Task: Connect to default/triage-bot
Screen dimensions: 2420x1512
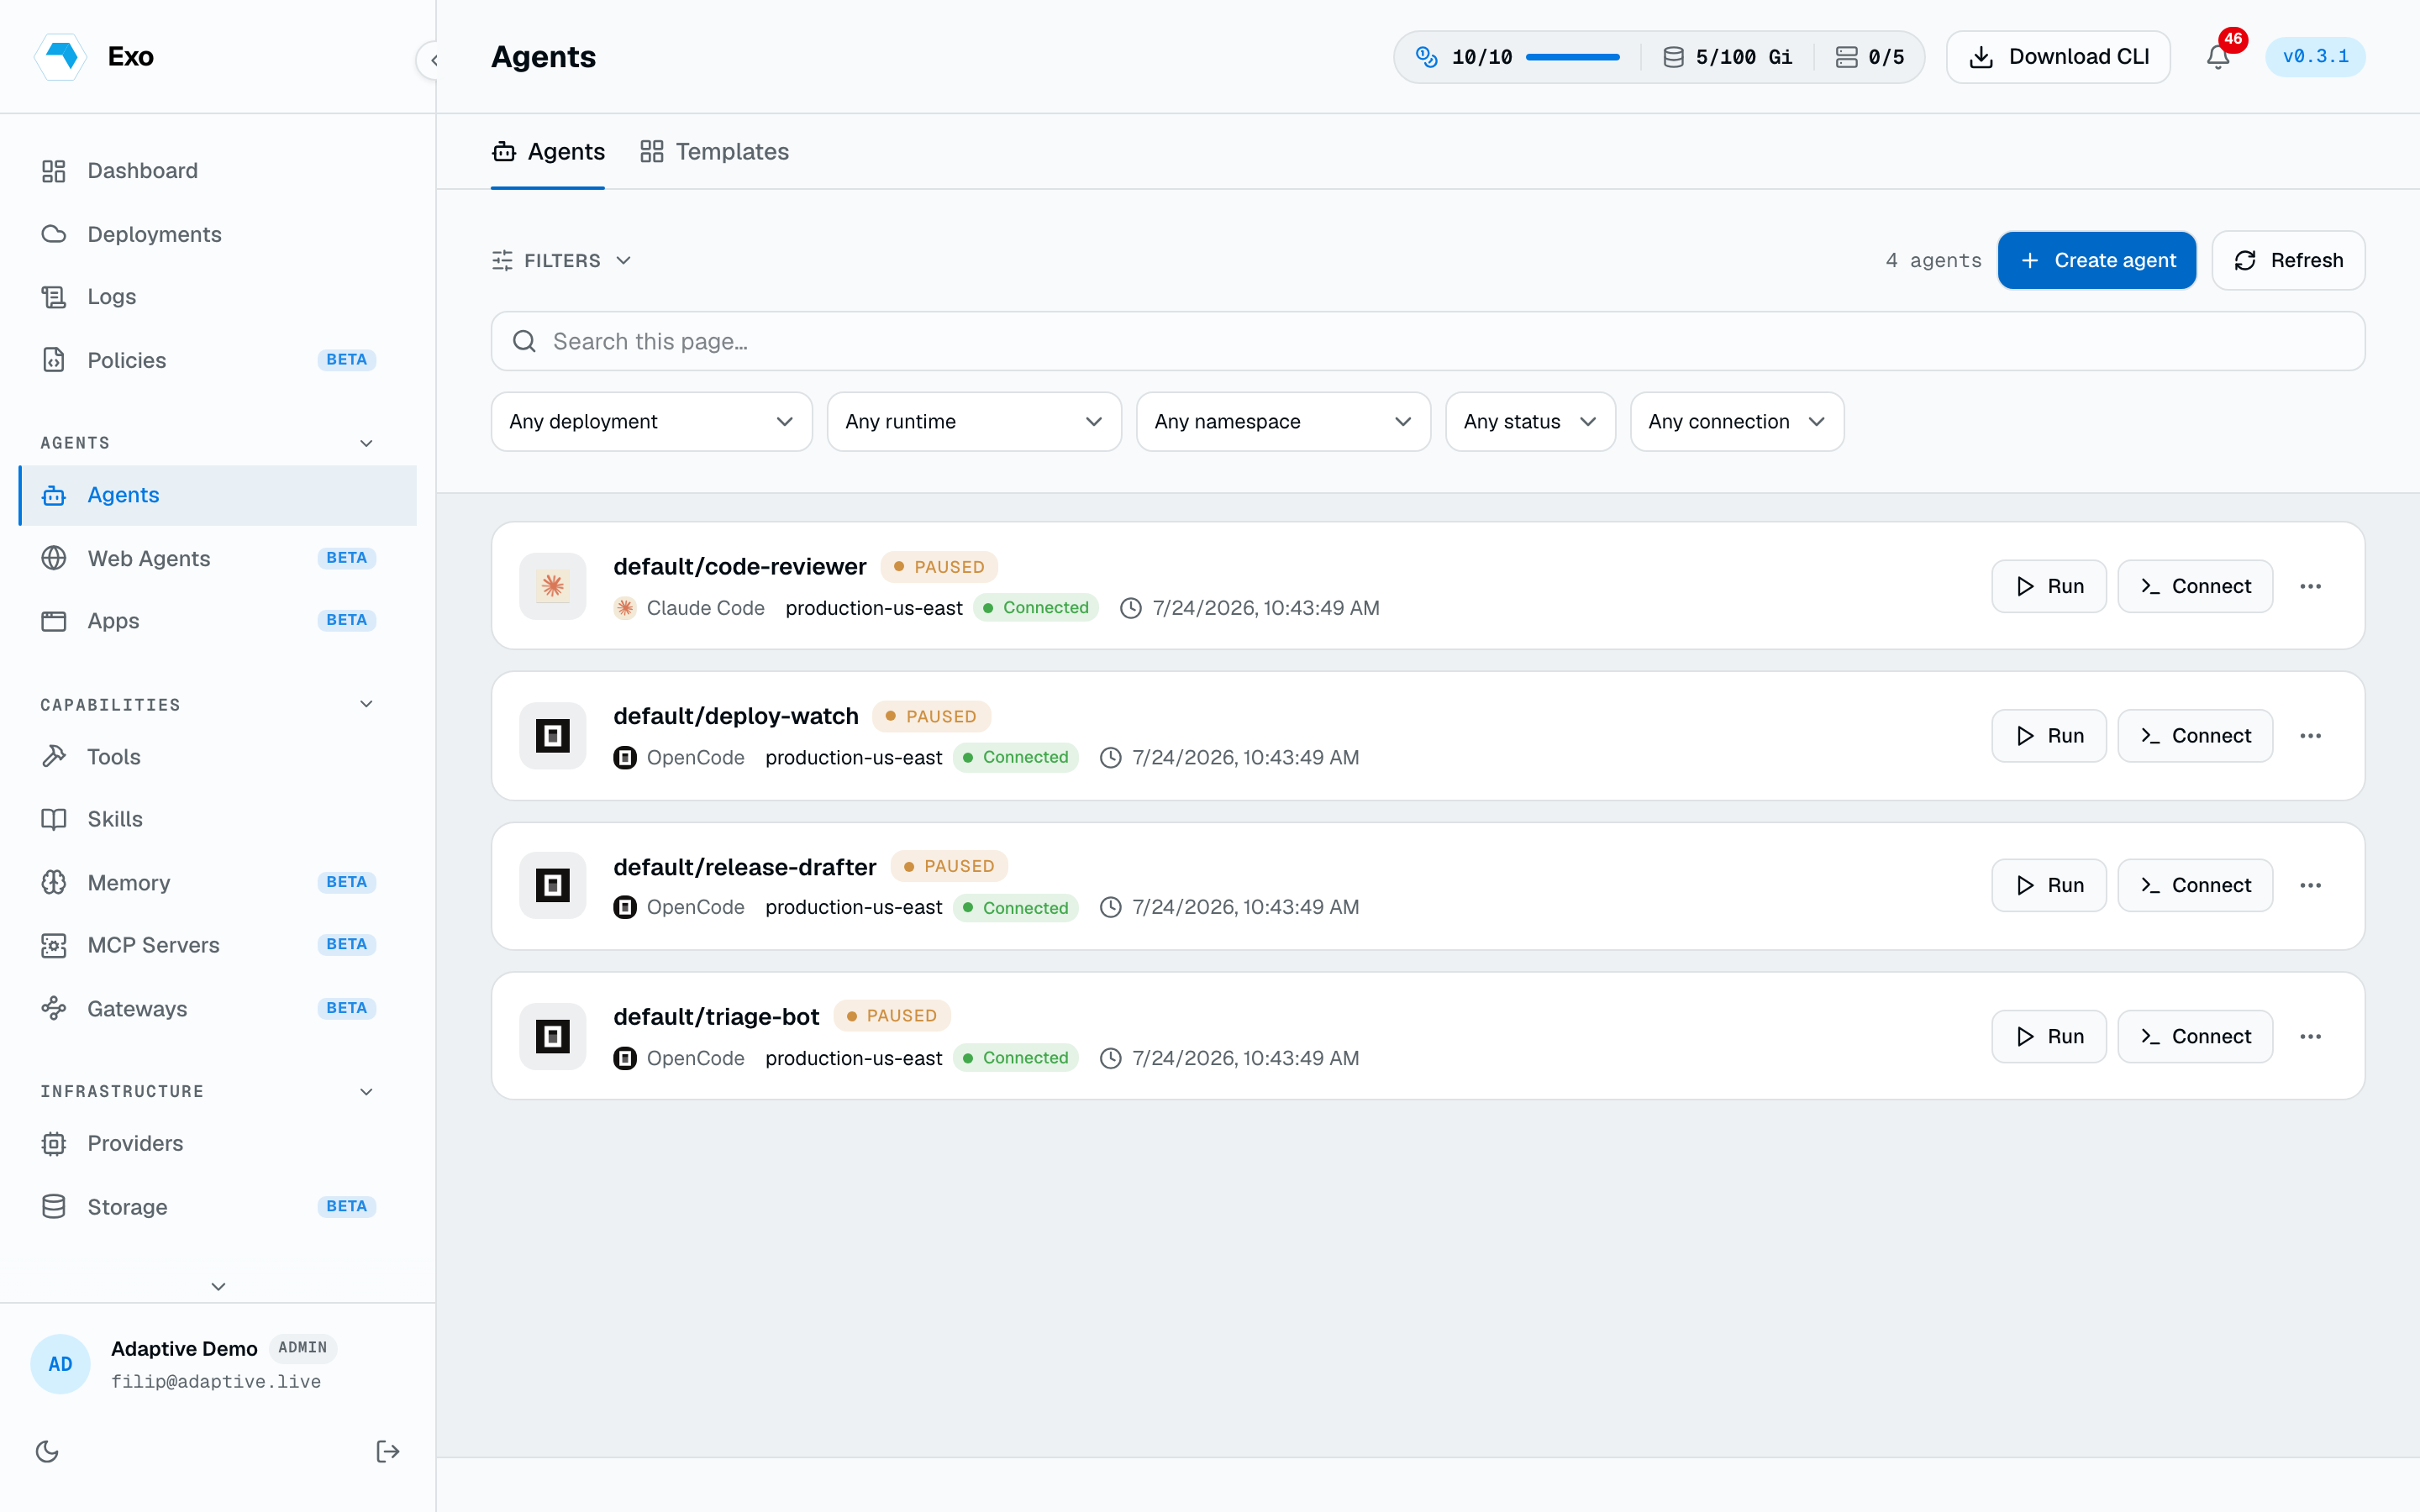Action: pos(2195,1036)
